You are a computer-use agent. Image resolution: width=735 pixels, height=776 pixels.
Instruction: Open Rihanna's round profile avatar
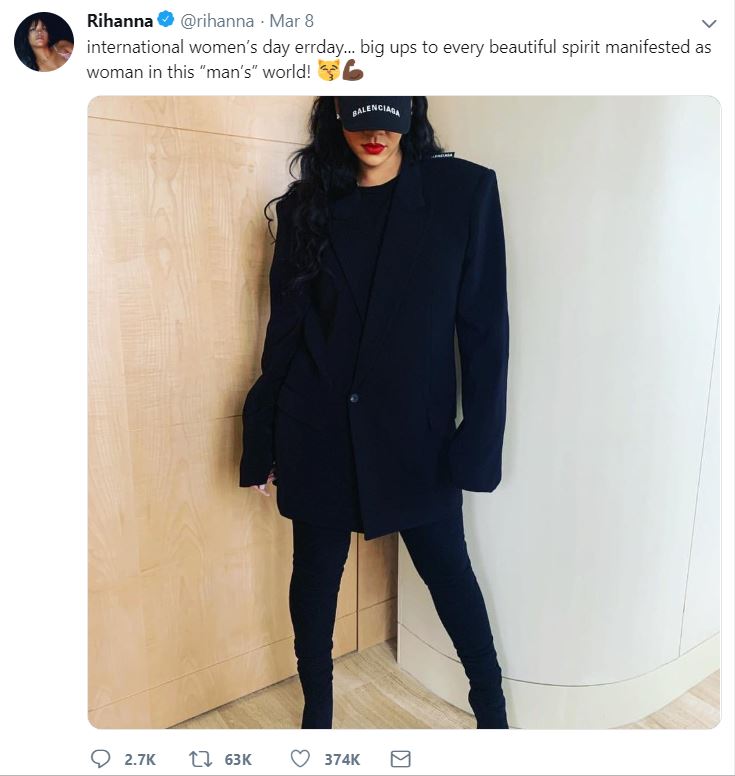click(44, 42)
